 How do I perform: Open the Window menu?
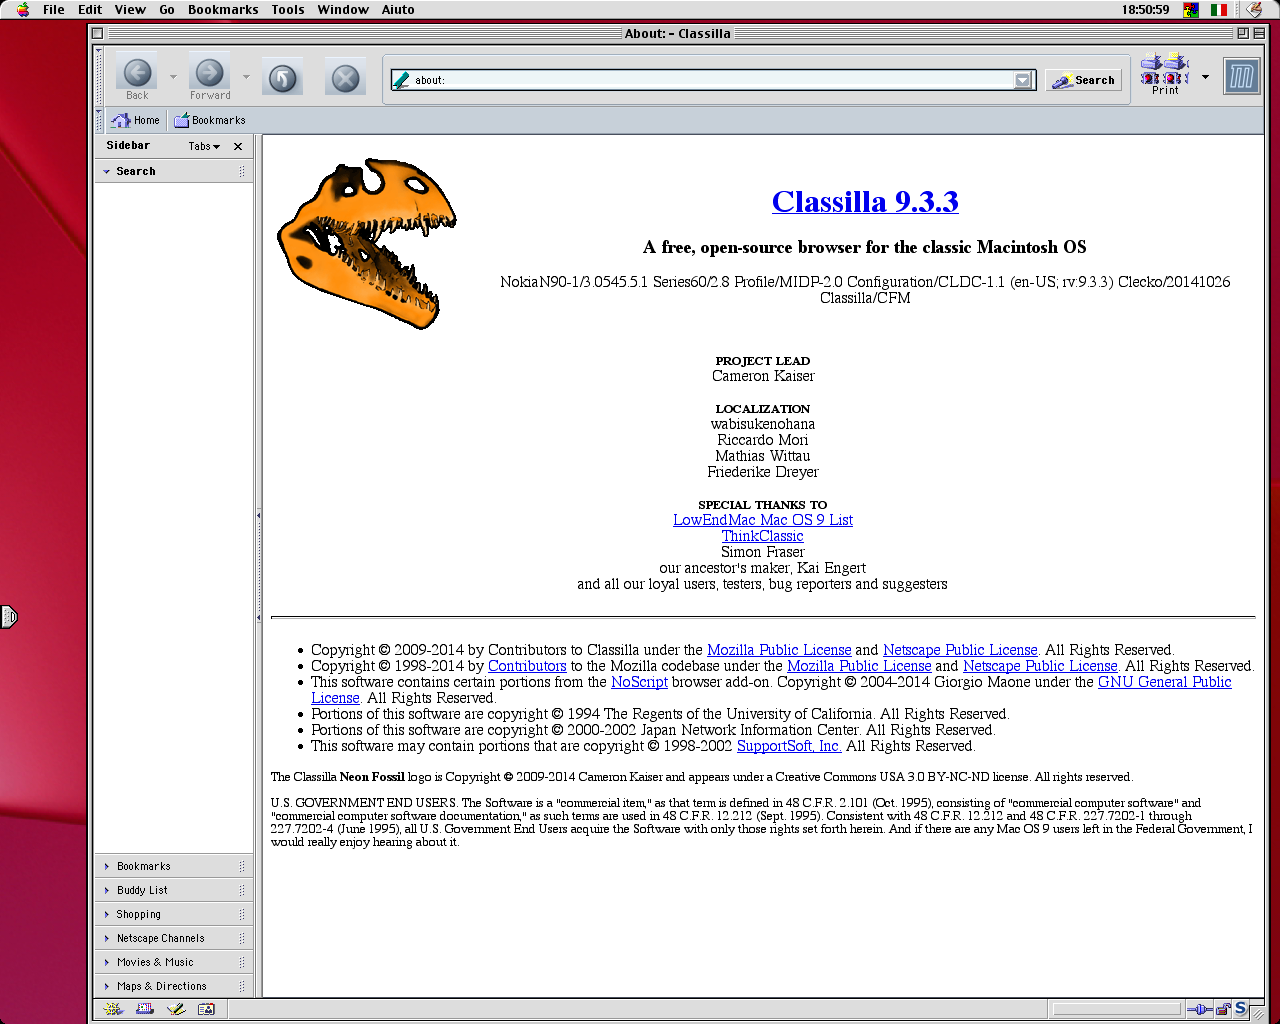pos(343,9)
